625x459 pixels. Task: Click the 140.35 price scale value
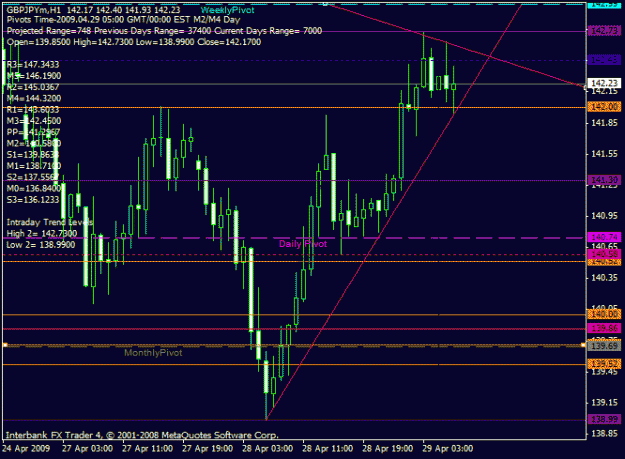(x=604, y=278)
